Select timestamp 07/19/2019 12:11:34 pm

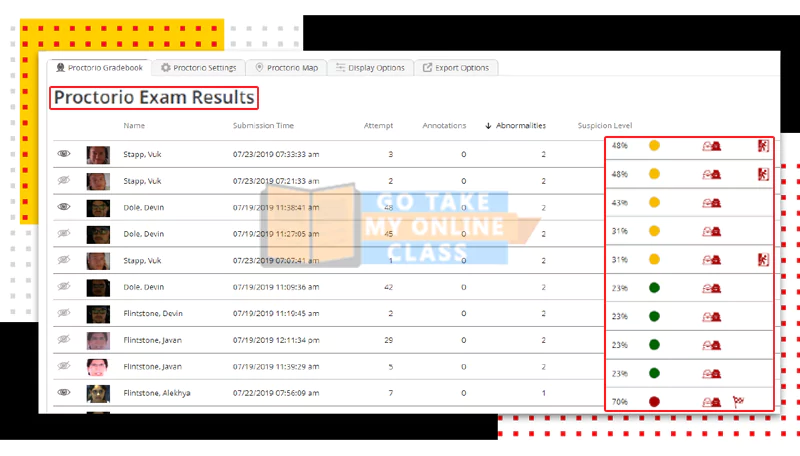[x=276, y=340]
